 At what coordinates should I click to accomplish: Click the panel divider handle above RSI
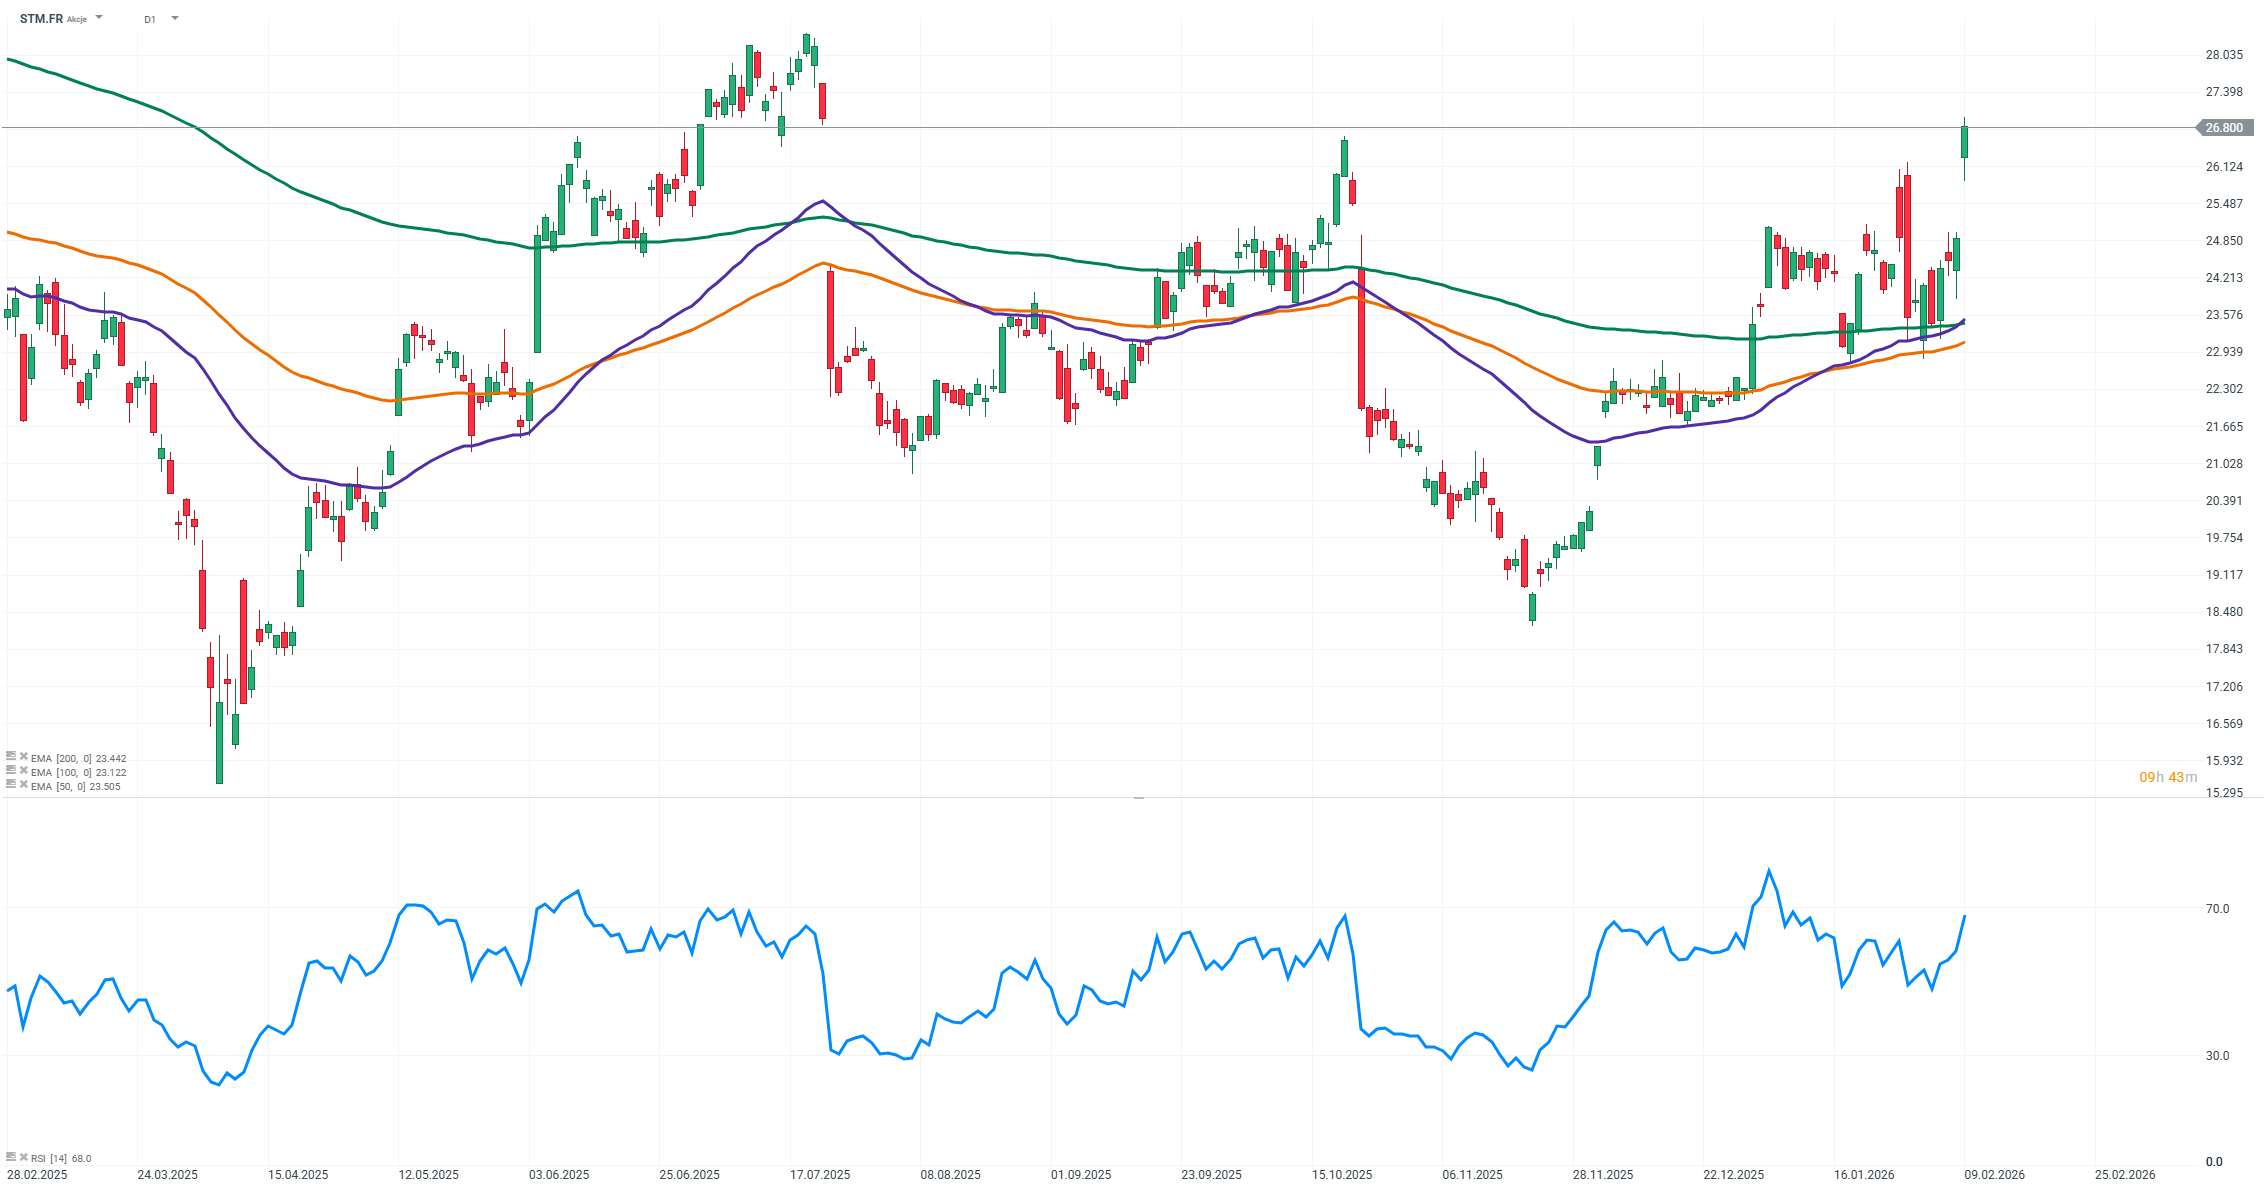point(1138,798)
